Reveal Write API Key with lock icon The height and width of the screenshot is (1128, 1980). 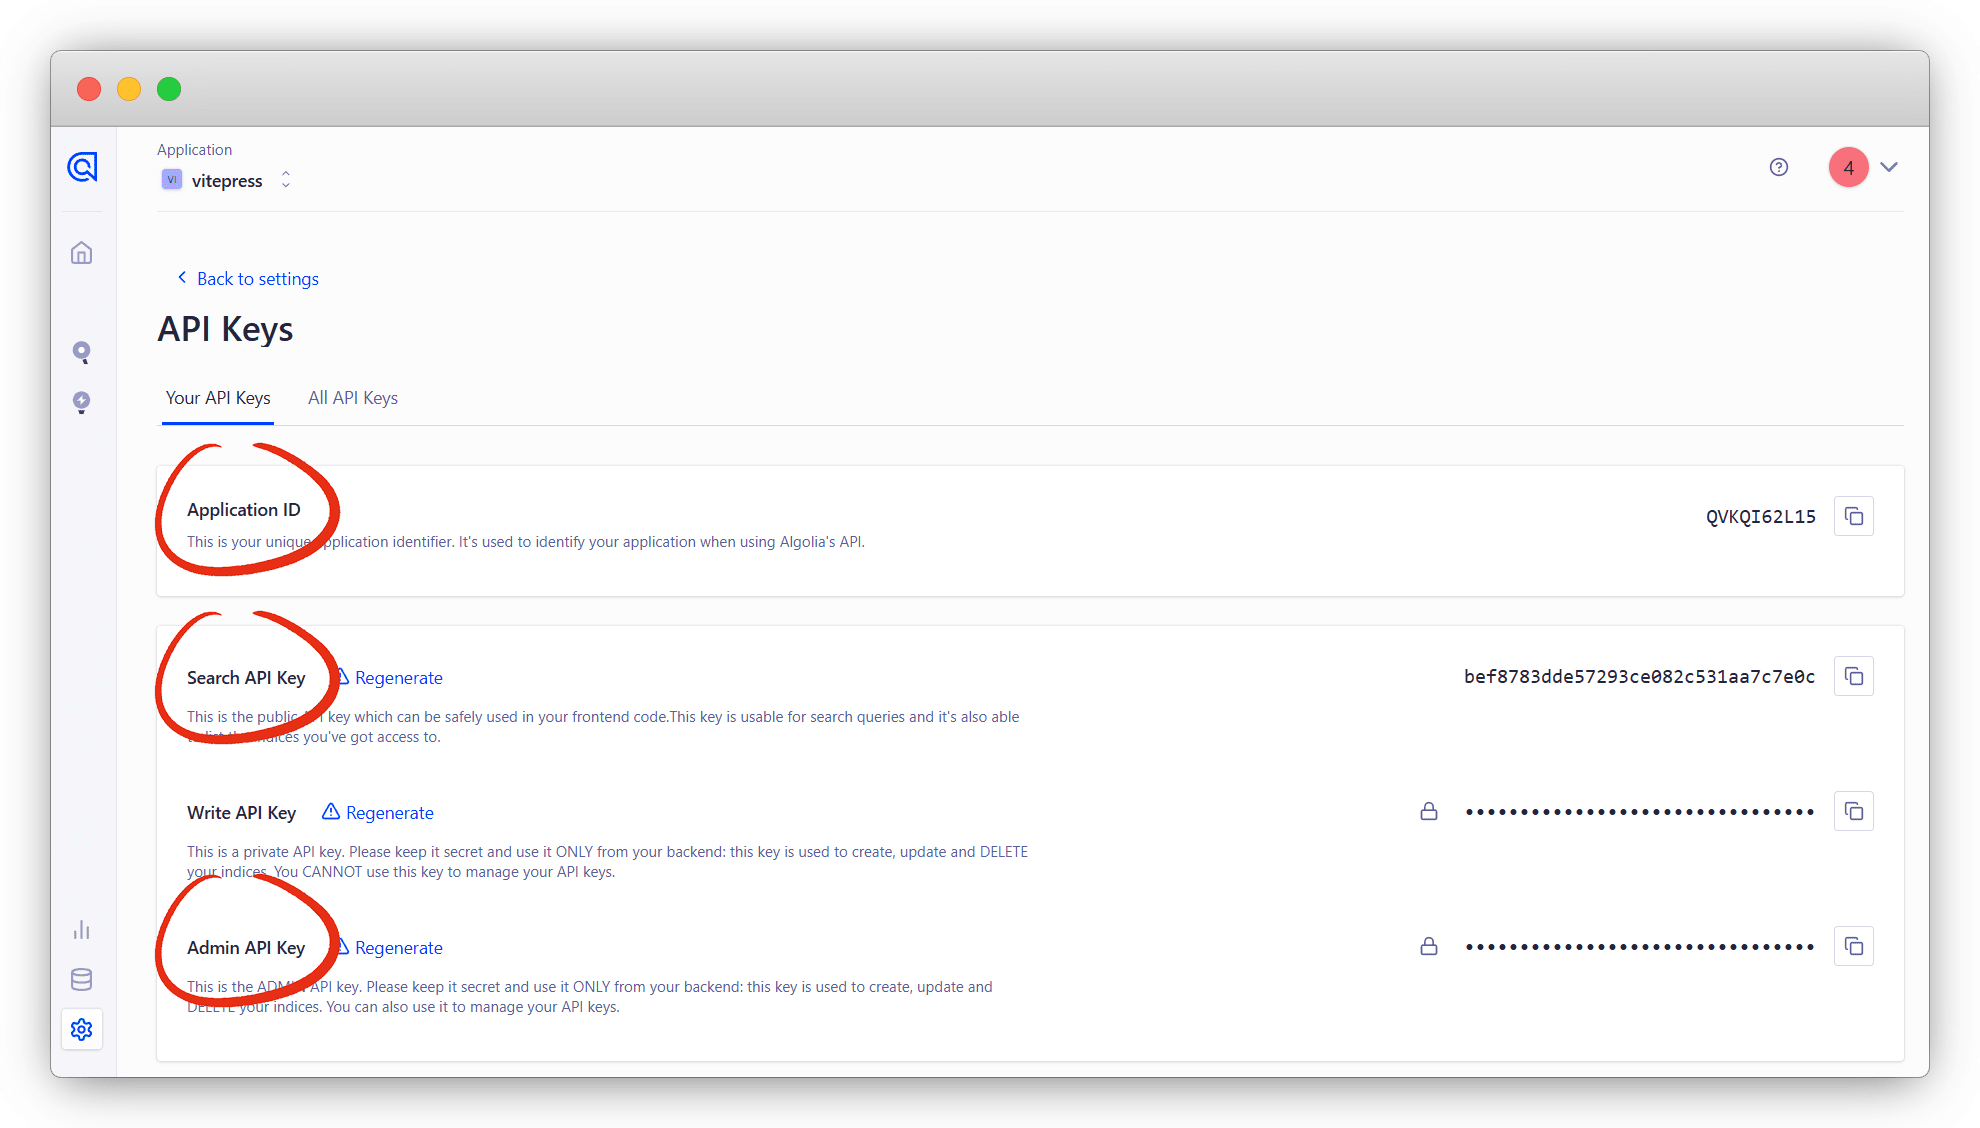1428,811
